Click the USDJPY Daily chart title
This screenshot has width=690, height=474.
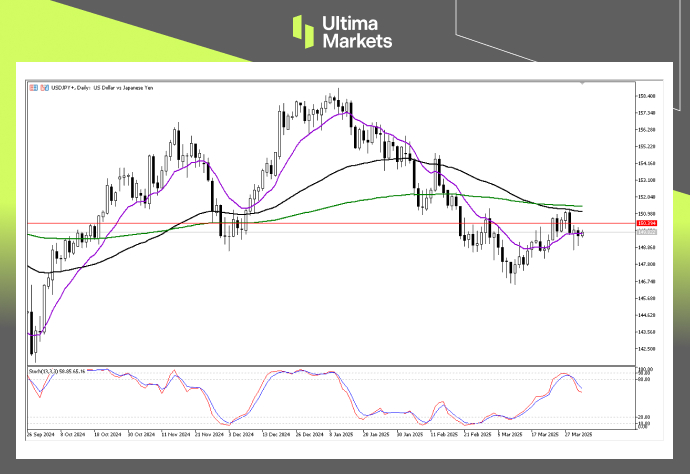pyautogui.click(x=95, y=88)
